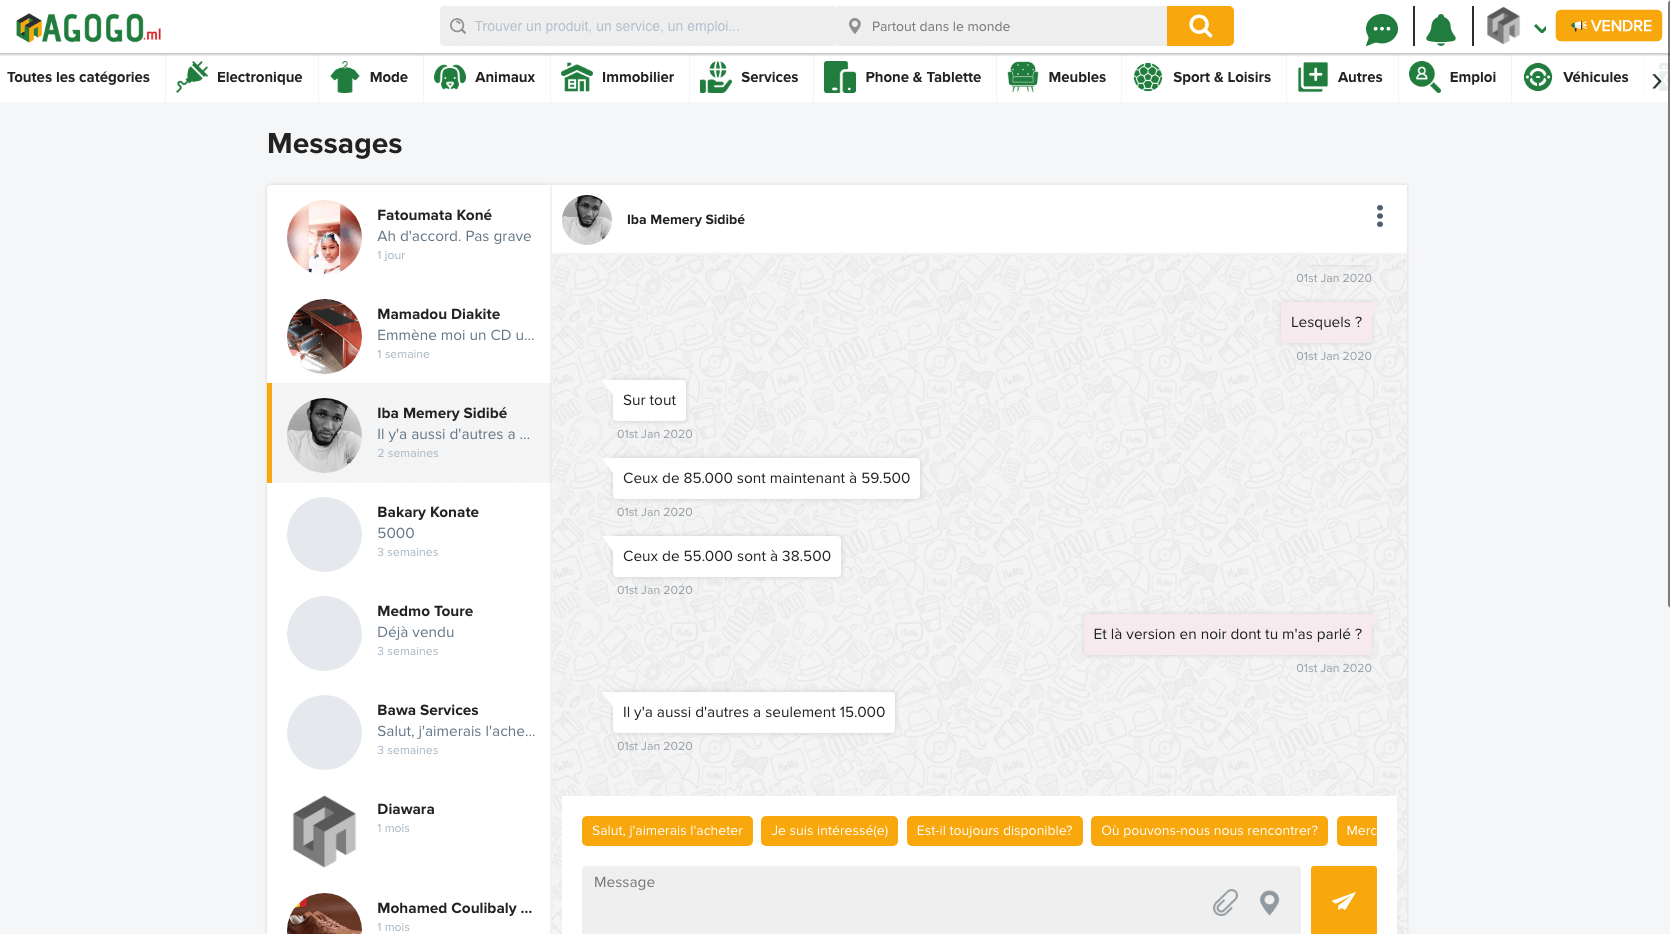Open the chat messages bubble icon
This screenshot has height=934, width=1670.
1381,29
